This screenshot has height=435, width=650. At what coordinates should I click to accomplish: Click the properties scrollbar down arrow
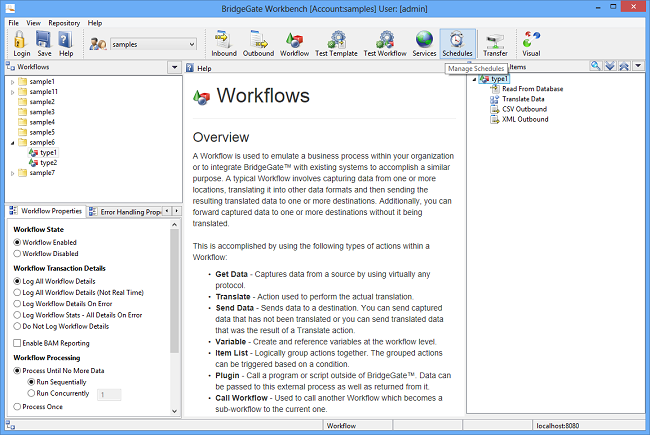(x=175, y=411)
